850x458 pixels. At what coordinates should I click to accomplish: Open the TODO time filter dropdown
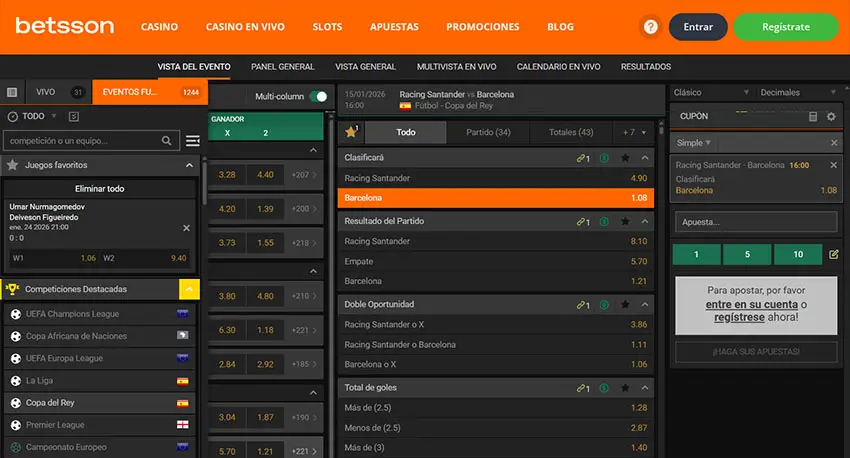click(x=34, y=116)
